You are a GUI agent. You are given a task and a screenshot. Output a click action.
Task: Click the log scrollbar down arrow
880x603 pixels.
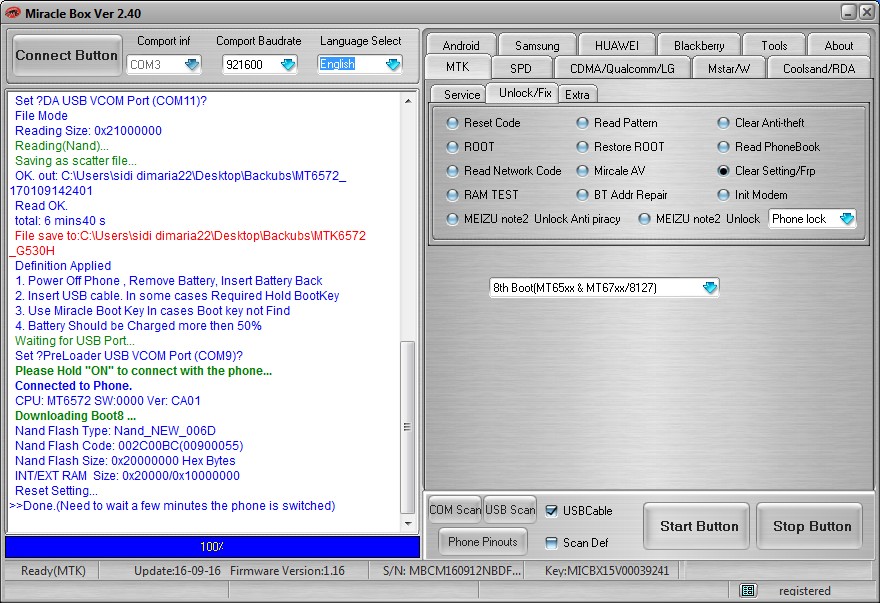click(408, 524)
